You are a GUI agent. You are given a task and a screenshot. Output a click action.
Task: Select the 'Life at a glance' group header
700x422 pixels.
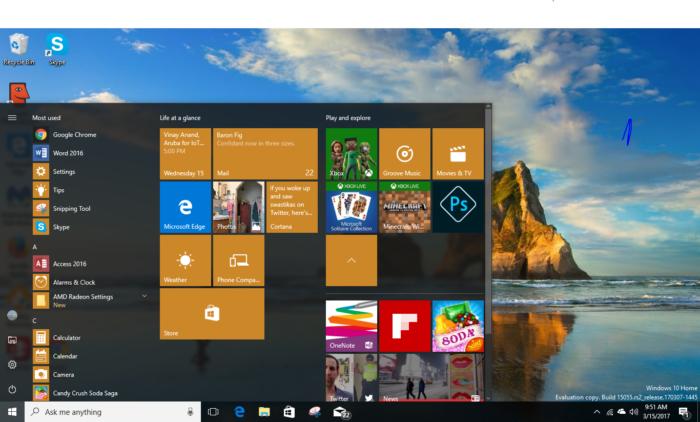click(x=180, y=118)
